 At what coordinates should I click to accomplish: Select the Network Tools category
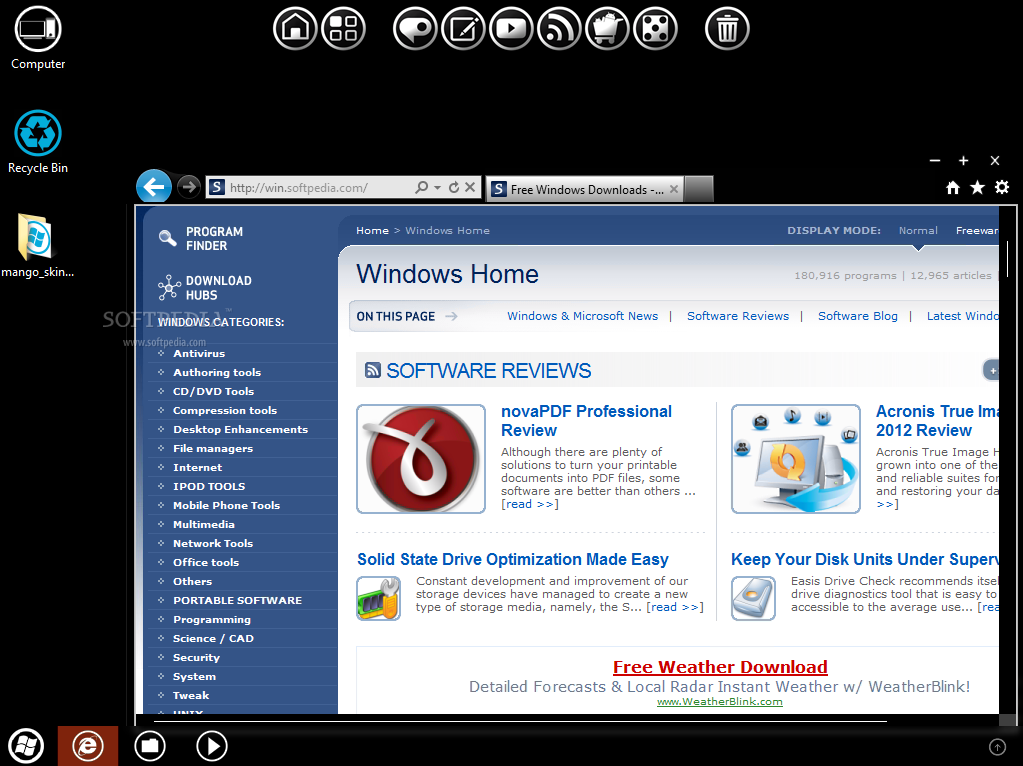[213, 542]
